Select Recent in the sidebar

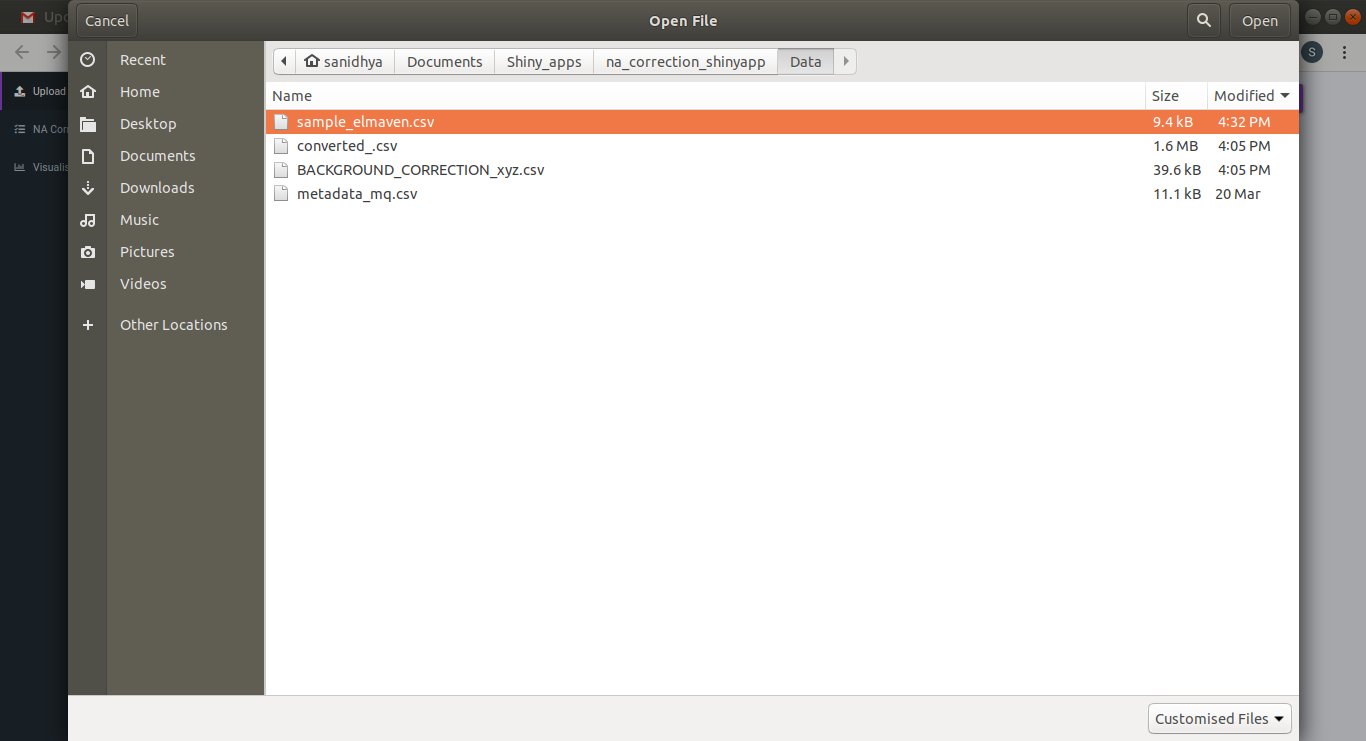point(143,60)
